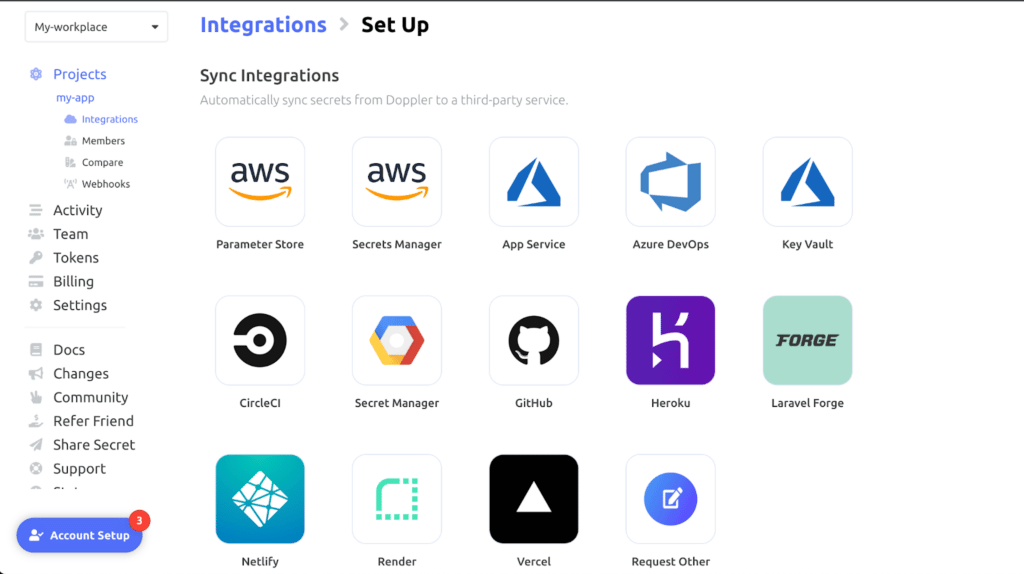
Task: Go to Integrations breadcrumb link
Action: (263, 25)
